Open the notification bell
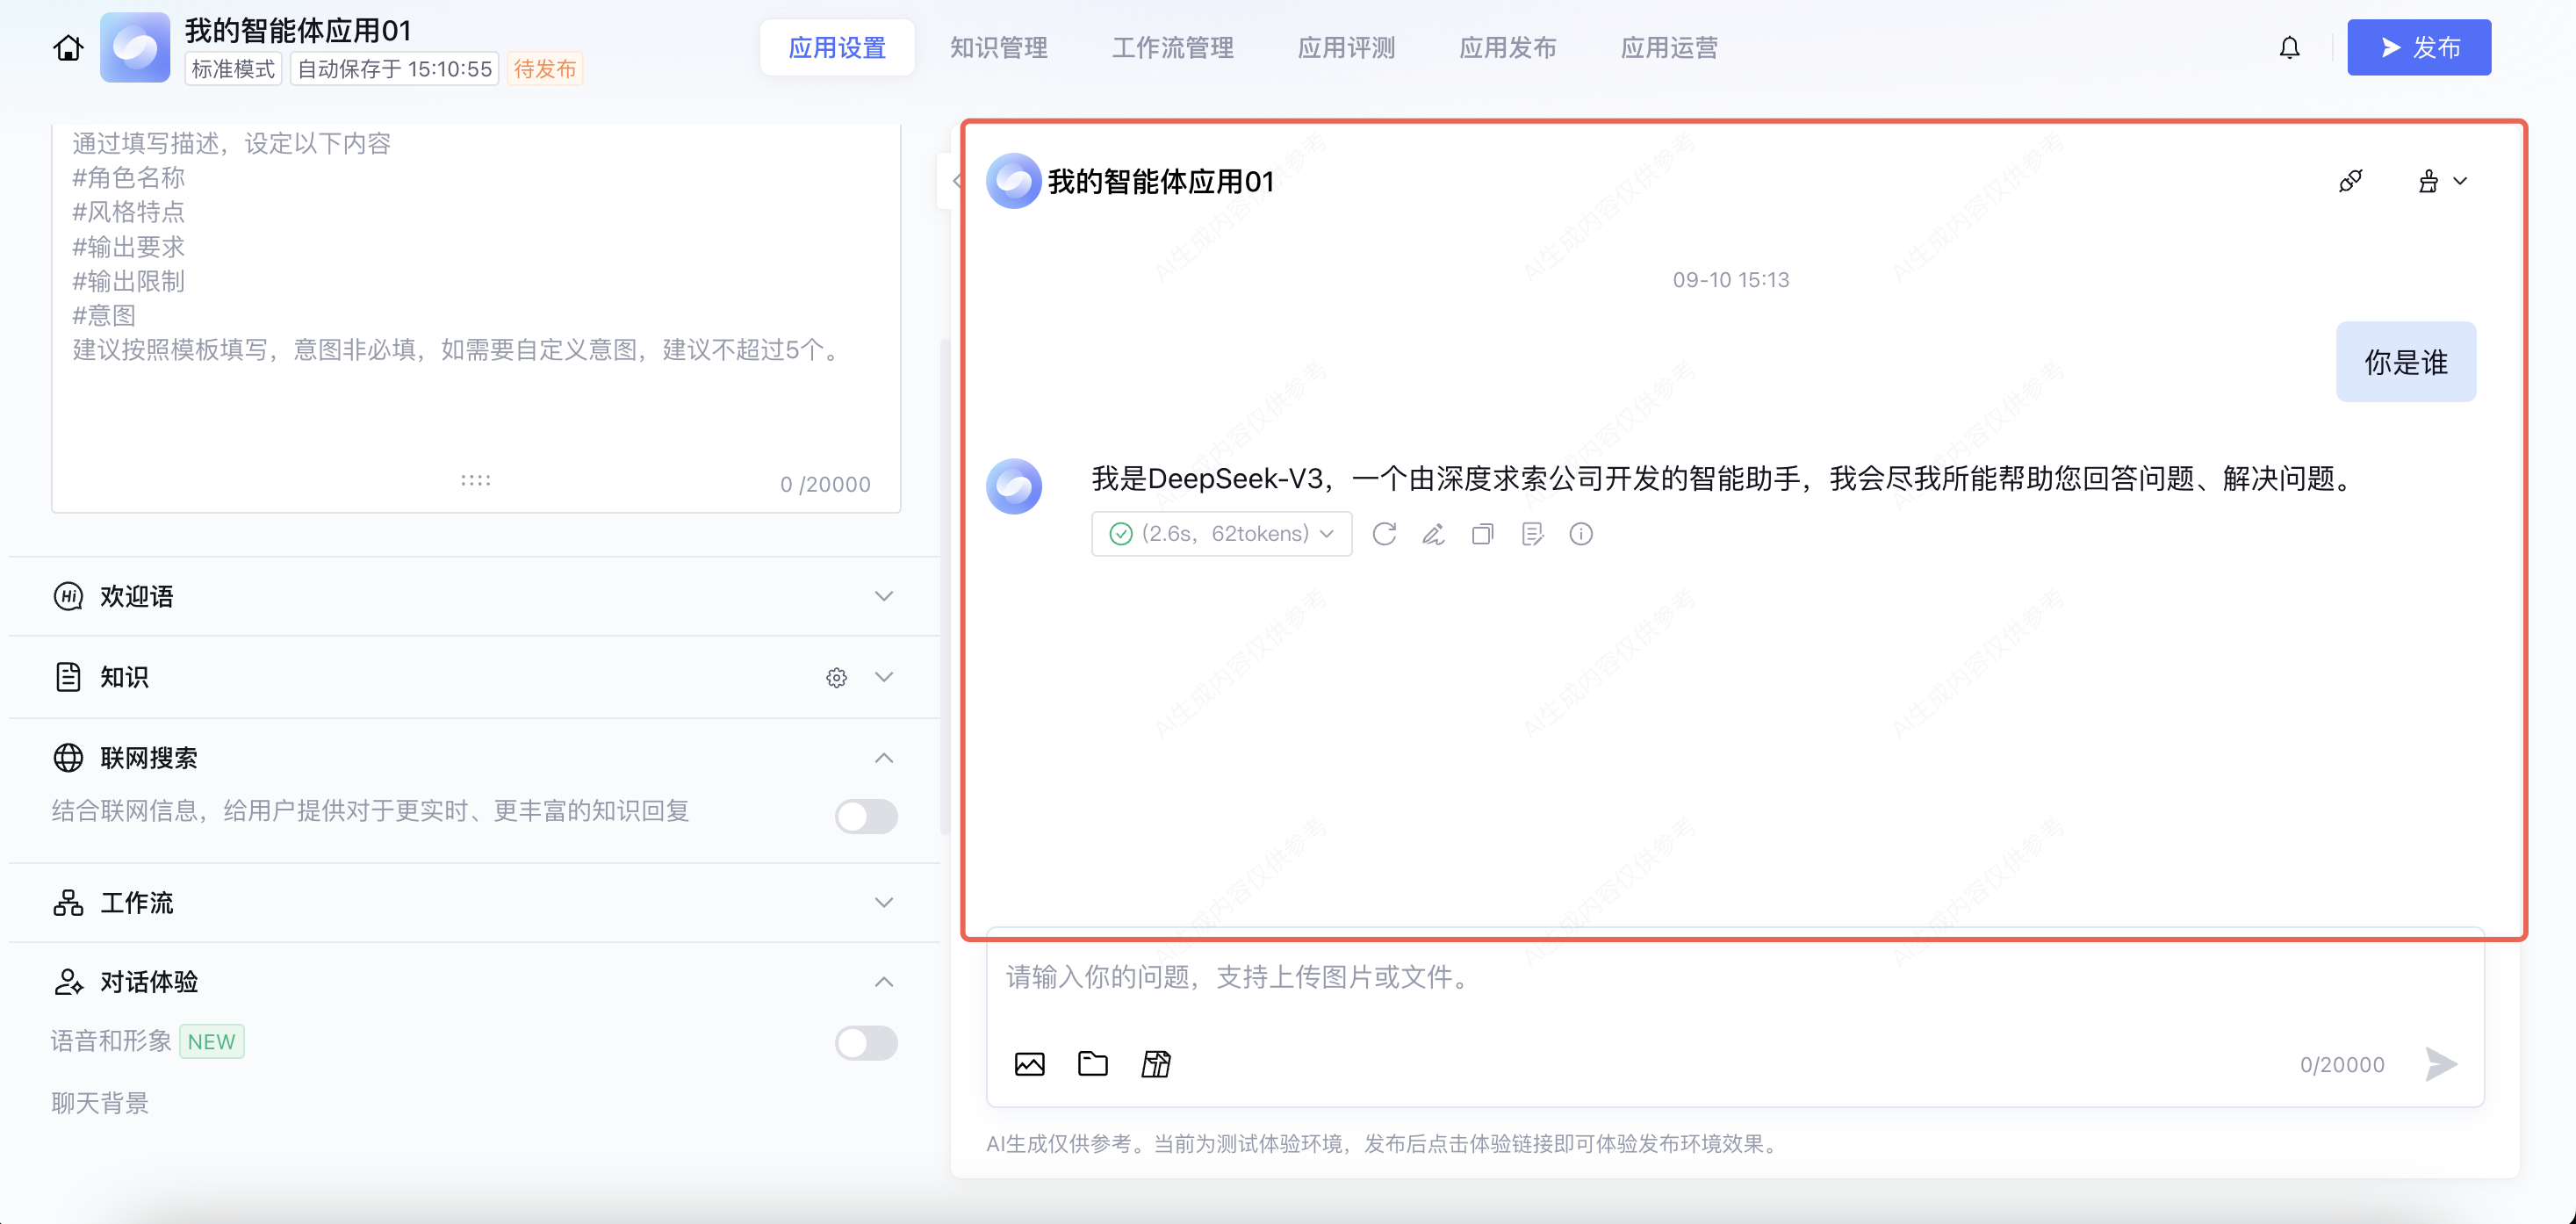This screenshot has height=1224, width=2576. [x=2289, y=47]
